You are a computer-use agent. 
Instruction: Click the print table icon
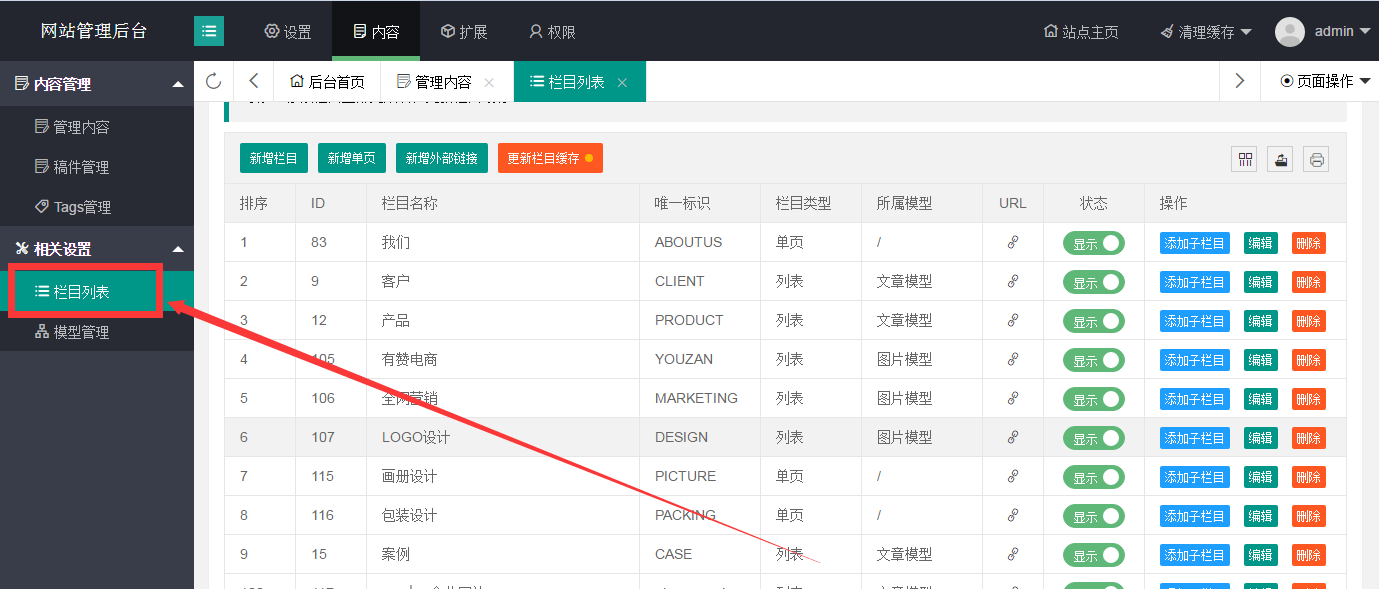(x=1316, y=159)
